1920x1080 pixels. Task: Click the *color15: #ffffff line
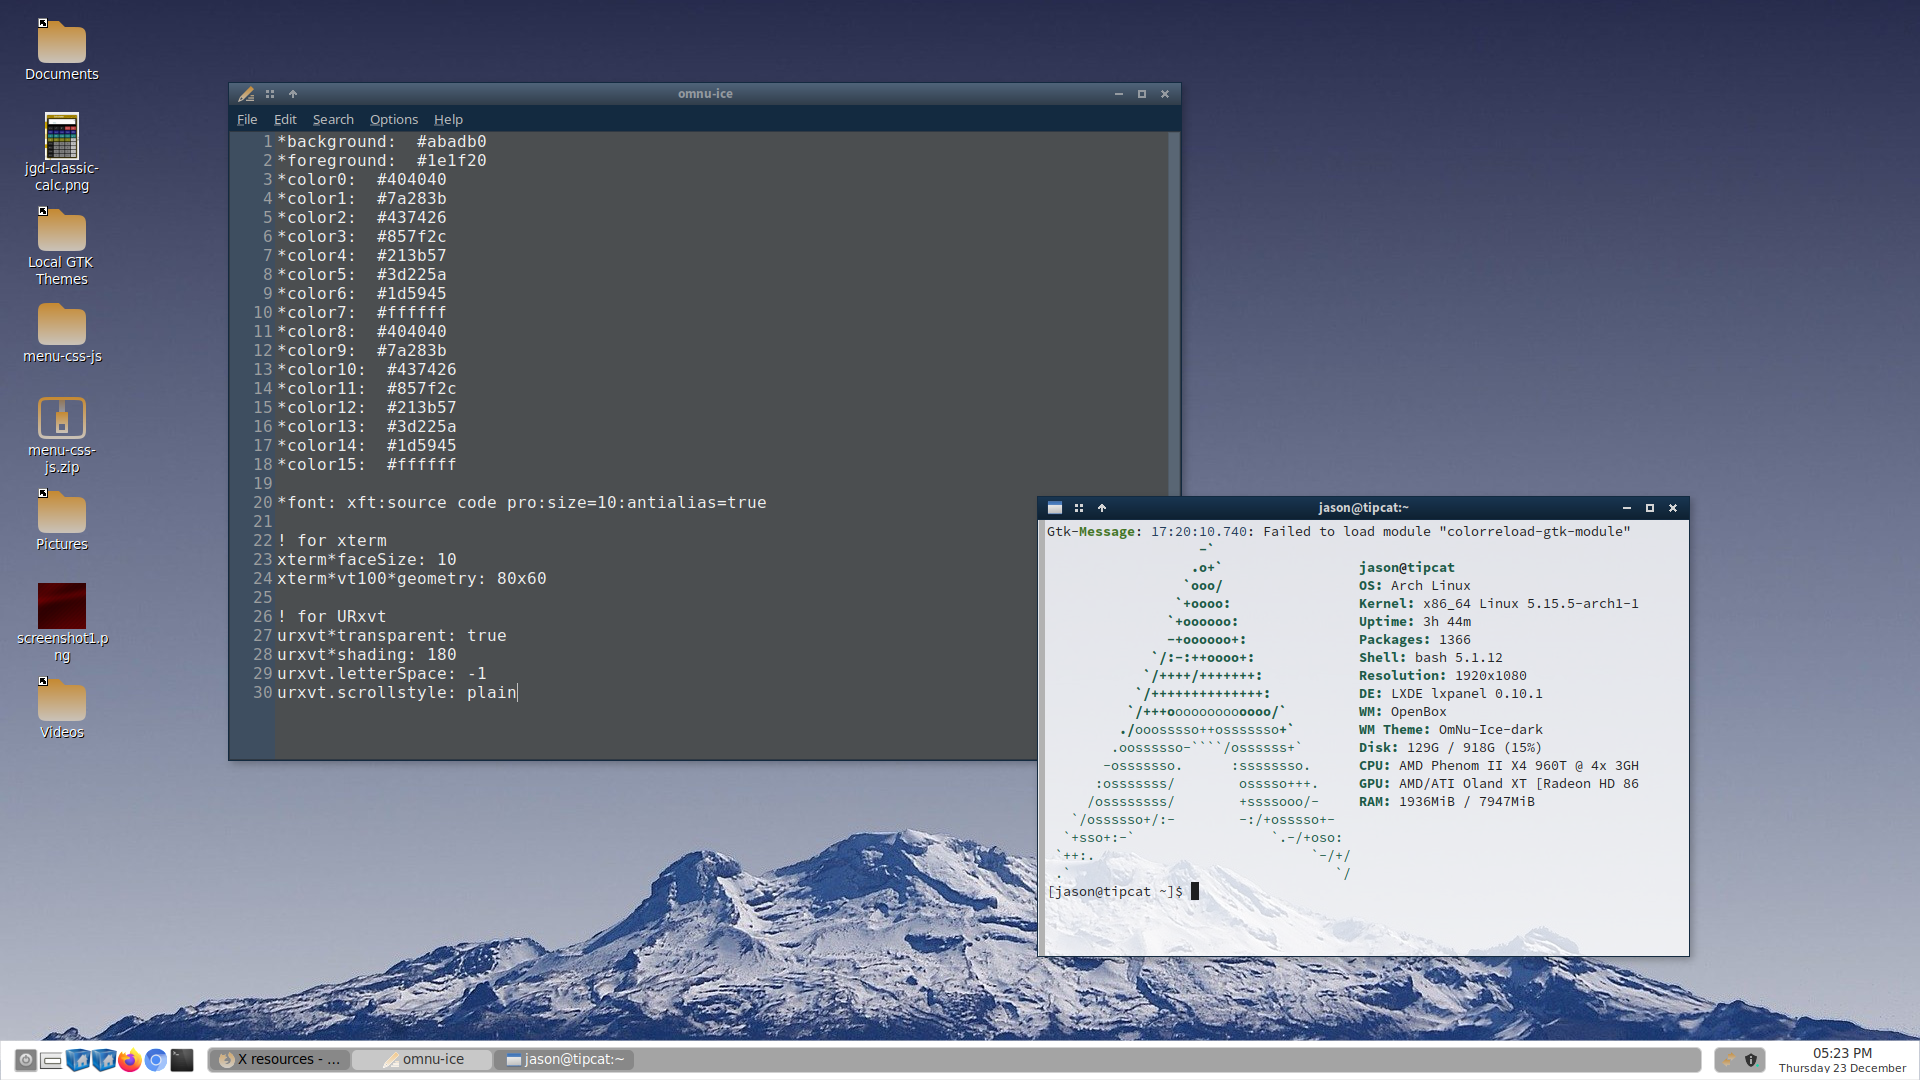[x=367, y=465]
